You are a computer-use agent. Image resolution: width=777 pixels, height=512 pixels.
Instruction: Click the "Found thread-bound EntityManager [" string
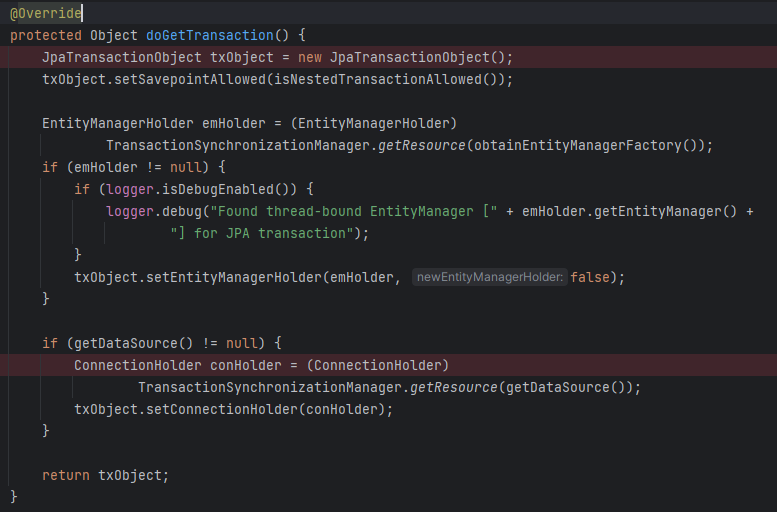point(354,212)
